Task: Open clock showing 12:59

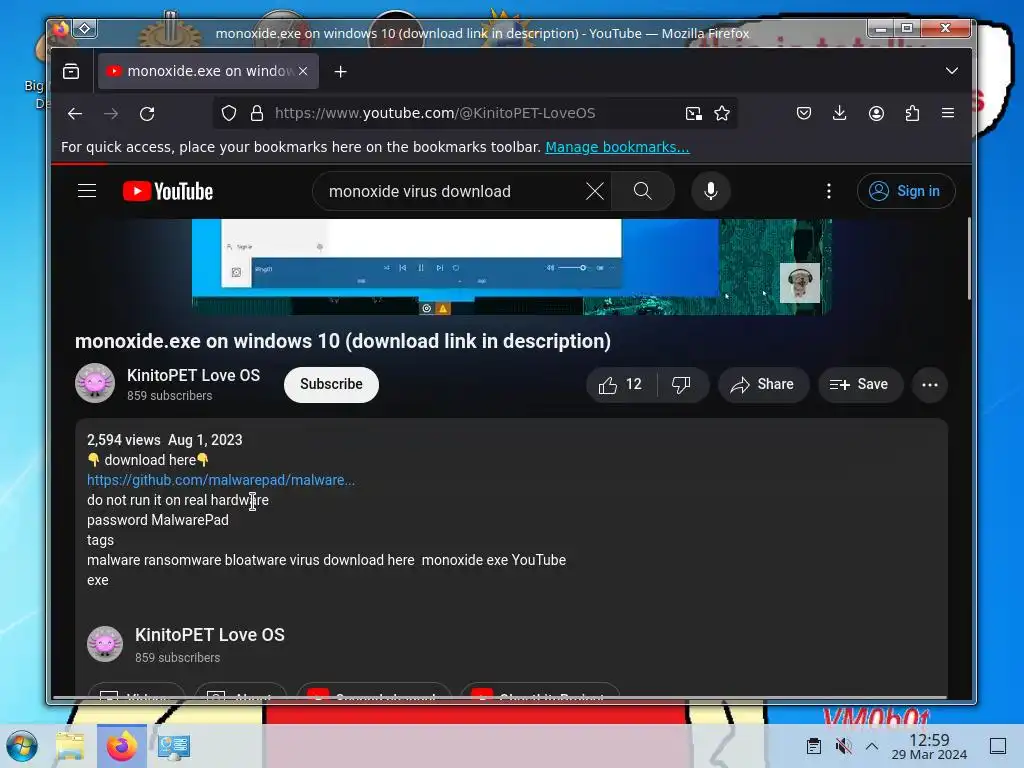Action: point(929,746)
